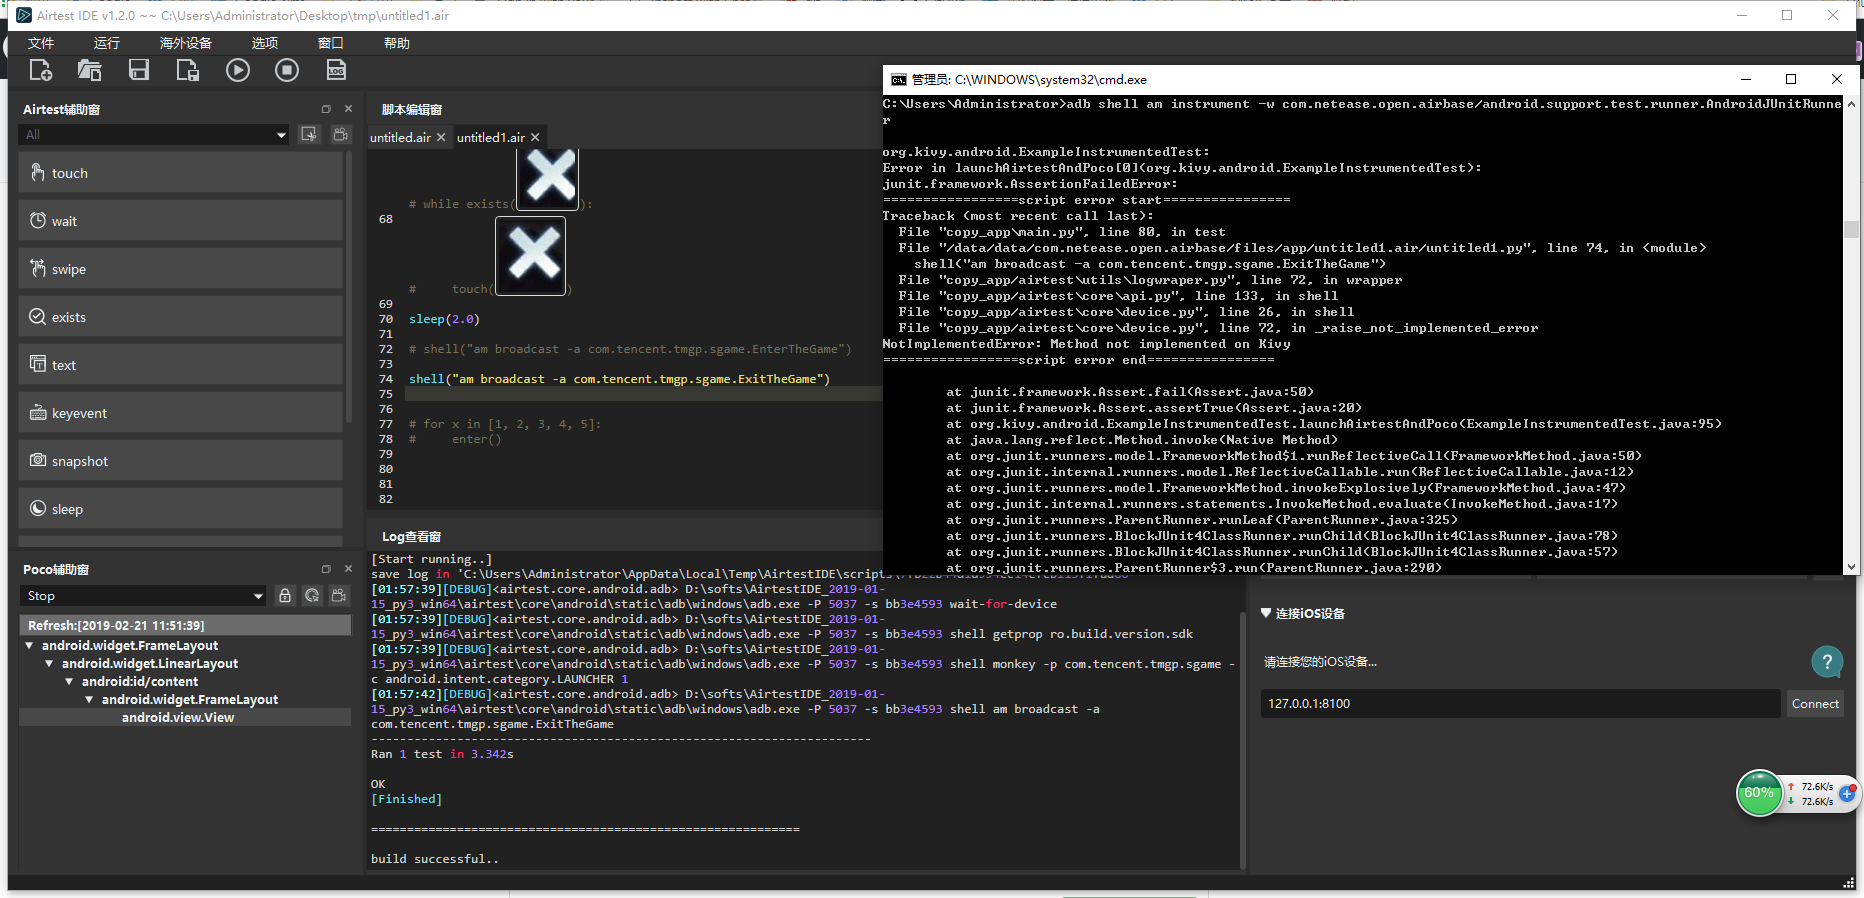This screenshot has height=898, width=1864.
Task: Switch to the untitled.air tab
Action: pos(400,138)
